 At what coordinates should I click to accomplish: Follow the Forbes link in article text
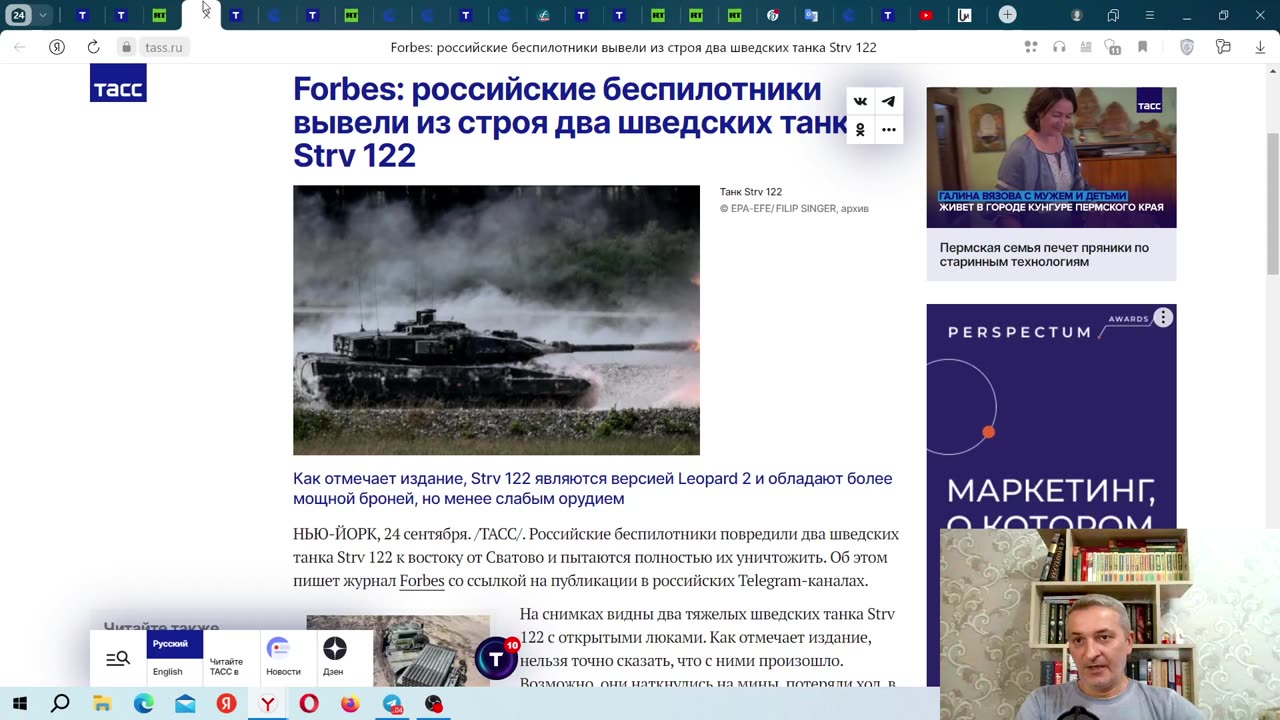click(x=421, y=580)
